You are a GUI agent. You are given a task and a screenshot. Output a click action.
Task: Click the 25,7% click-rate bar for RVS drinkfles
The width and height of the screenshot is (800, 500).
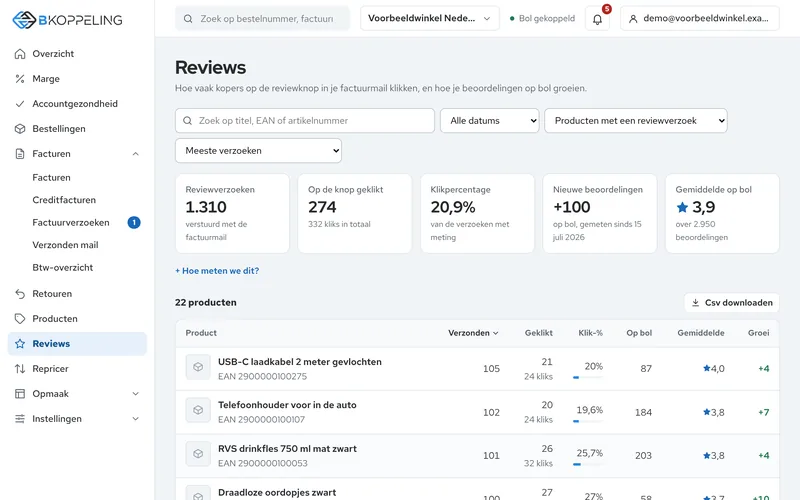tap(588, 464)
